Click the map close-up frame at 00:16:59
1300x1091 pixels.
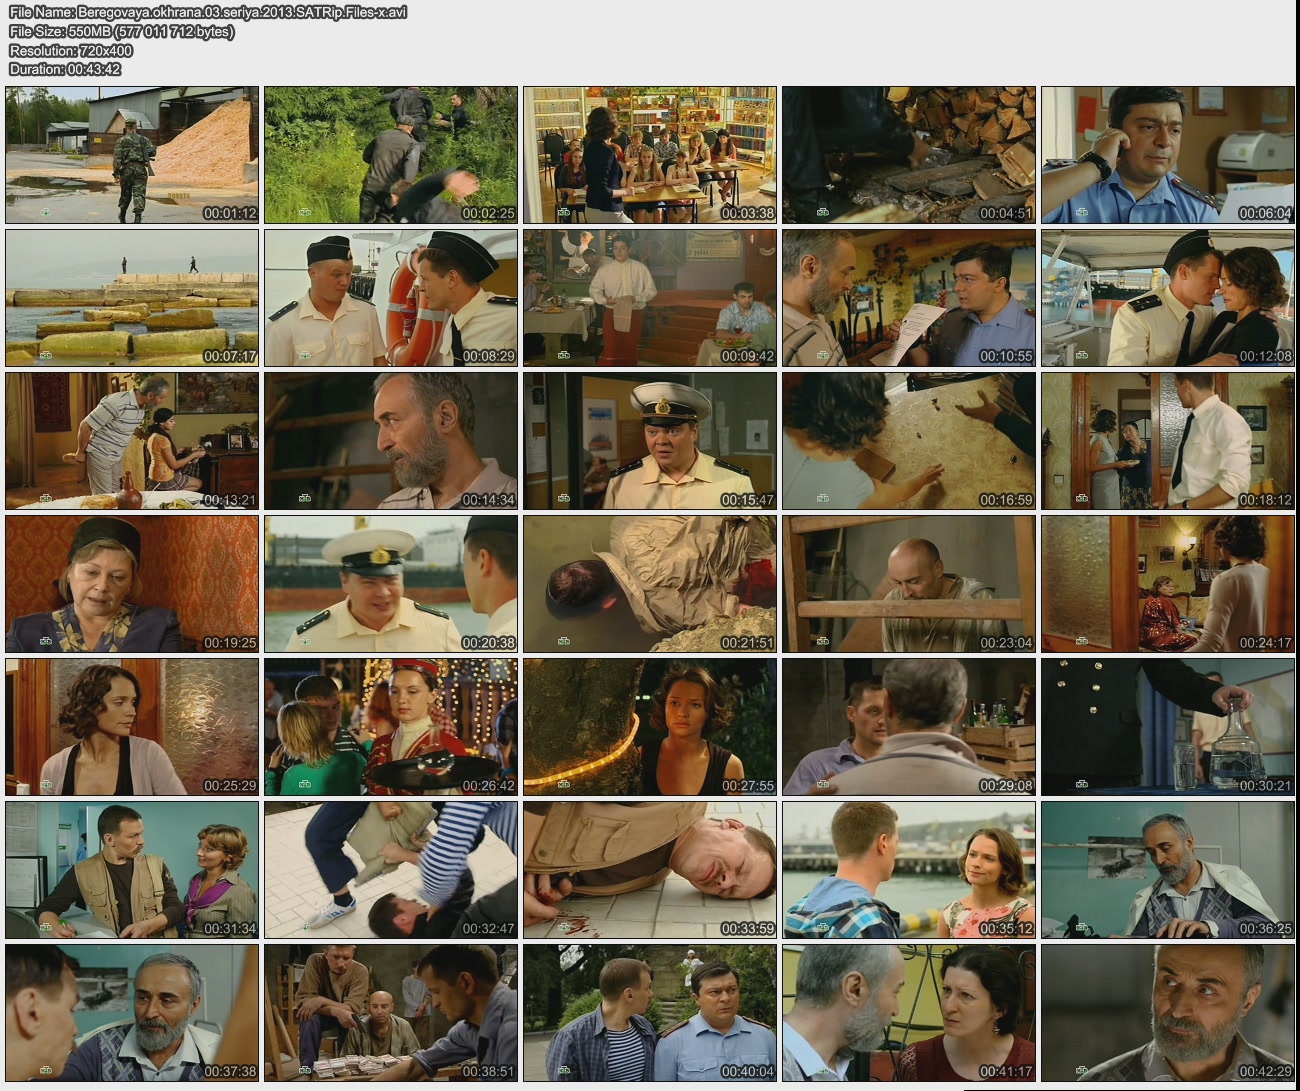908,441
